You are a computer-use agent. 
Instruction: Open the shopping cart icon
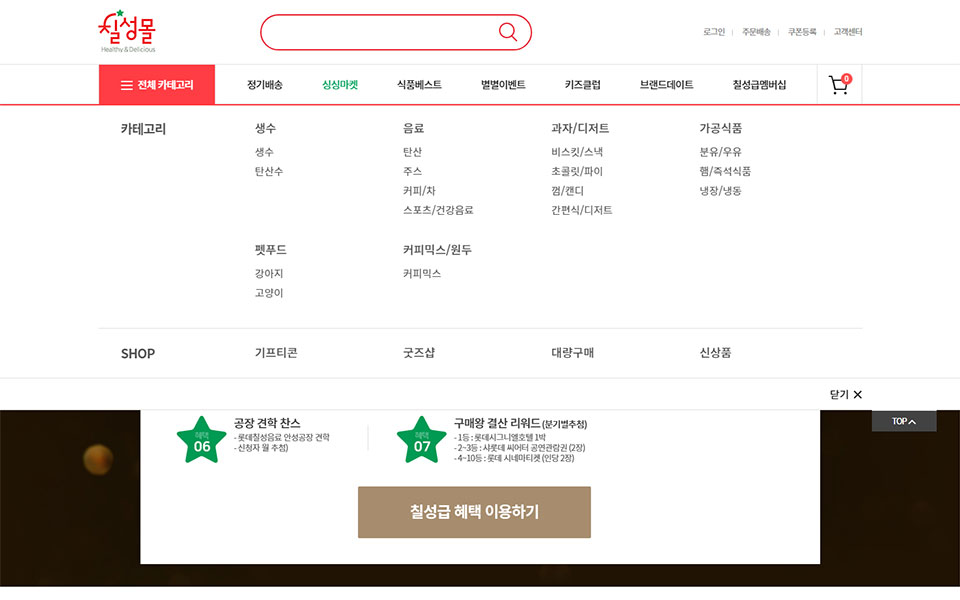838,85
